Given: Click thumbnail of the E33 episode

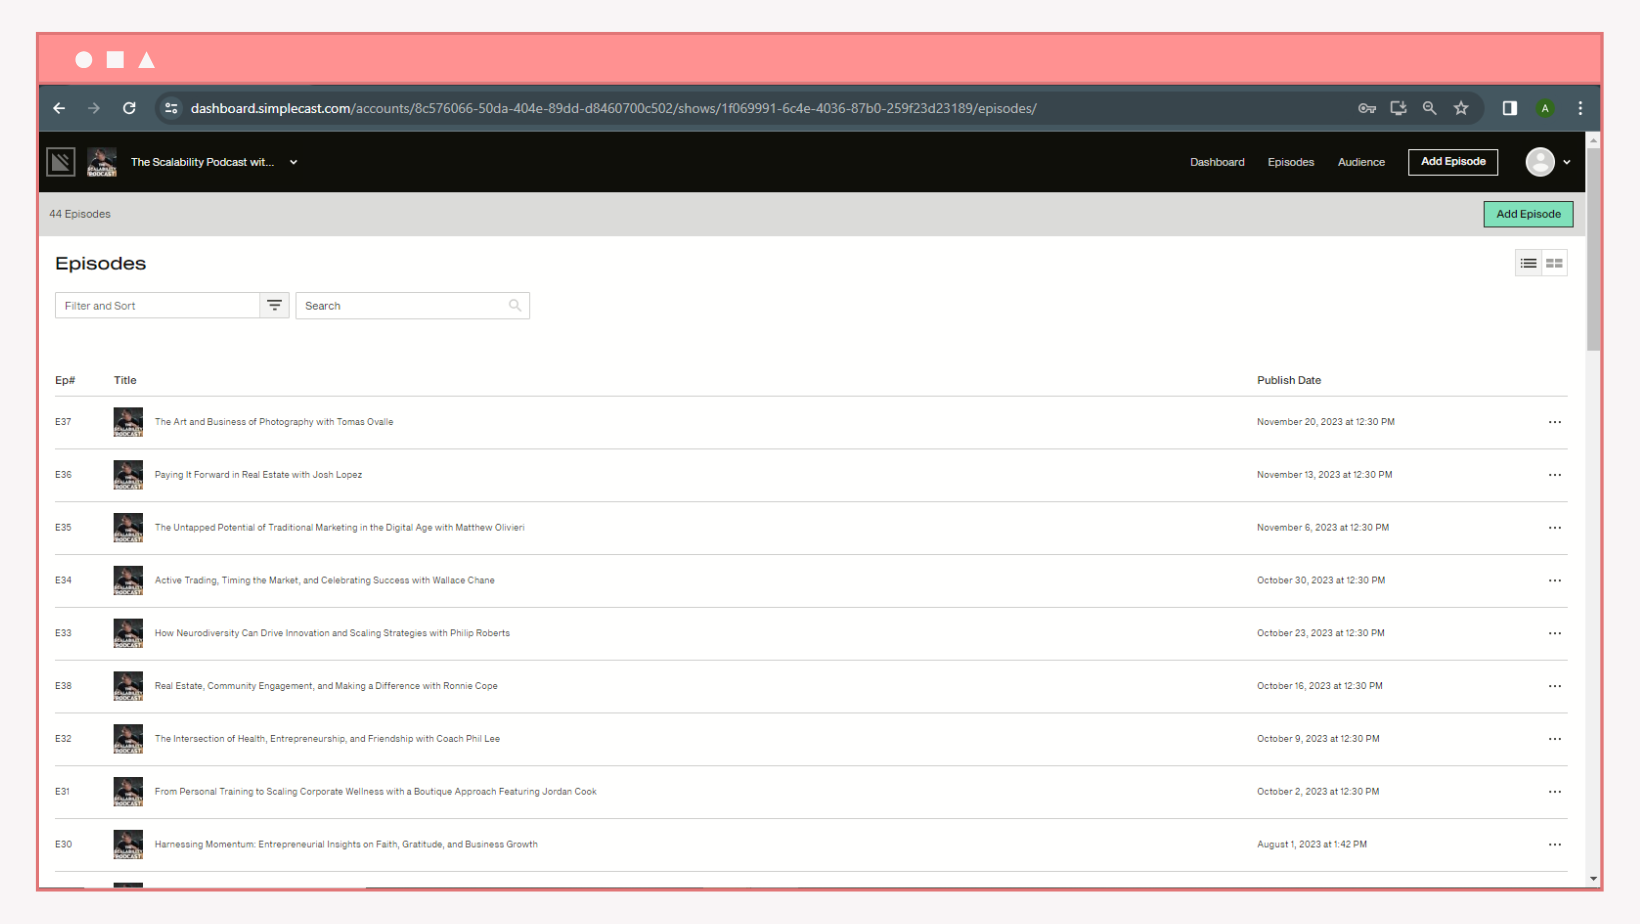Looking at the screenshot, I should pos(128,633).
